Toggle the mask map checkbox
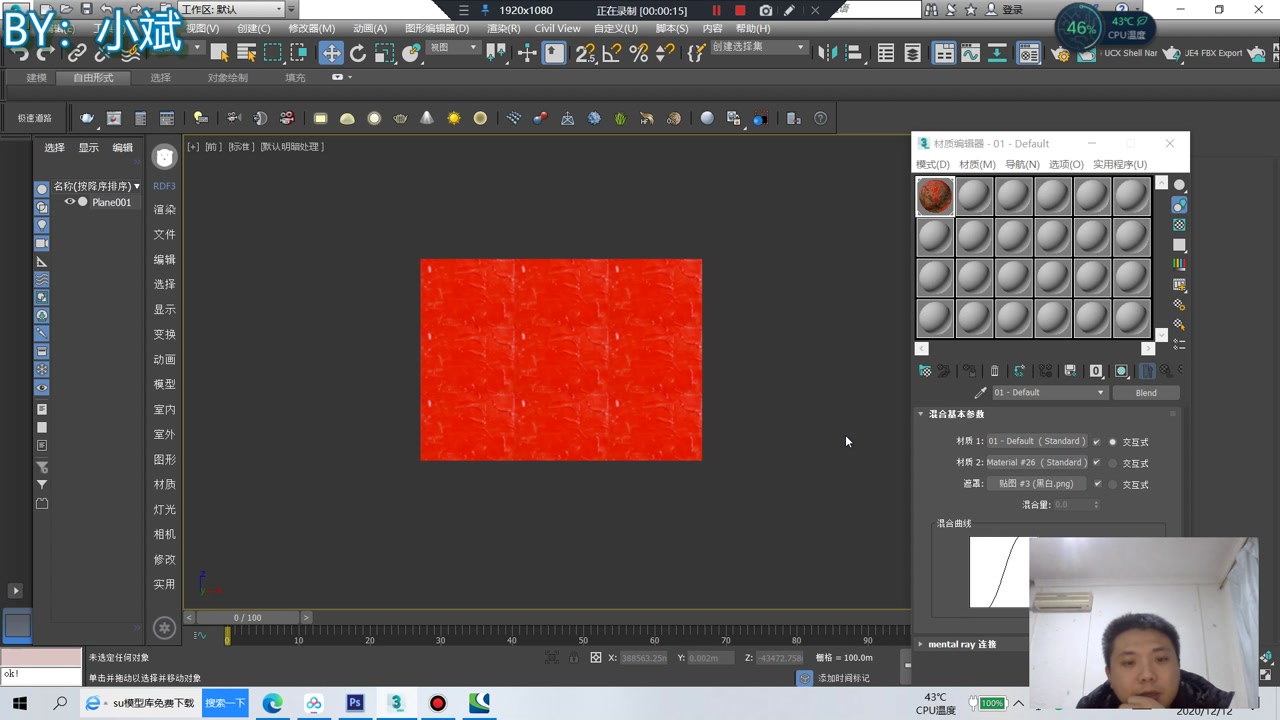This screenshot has height=720, width=1280. coord(1097,484)
